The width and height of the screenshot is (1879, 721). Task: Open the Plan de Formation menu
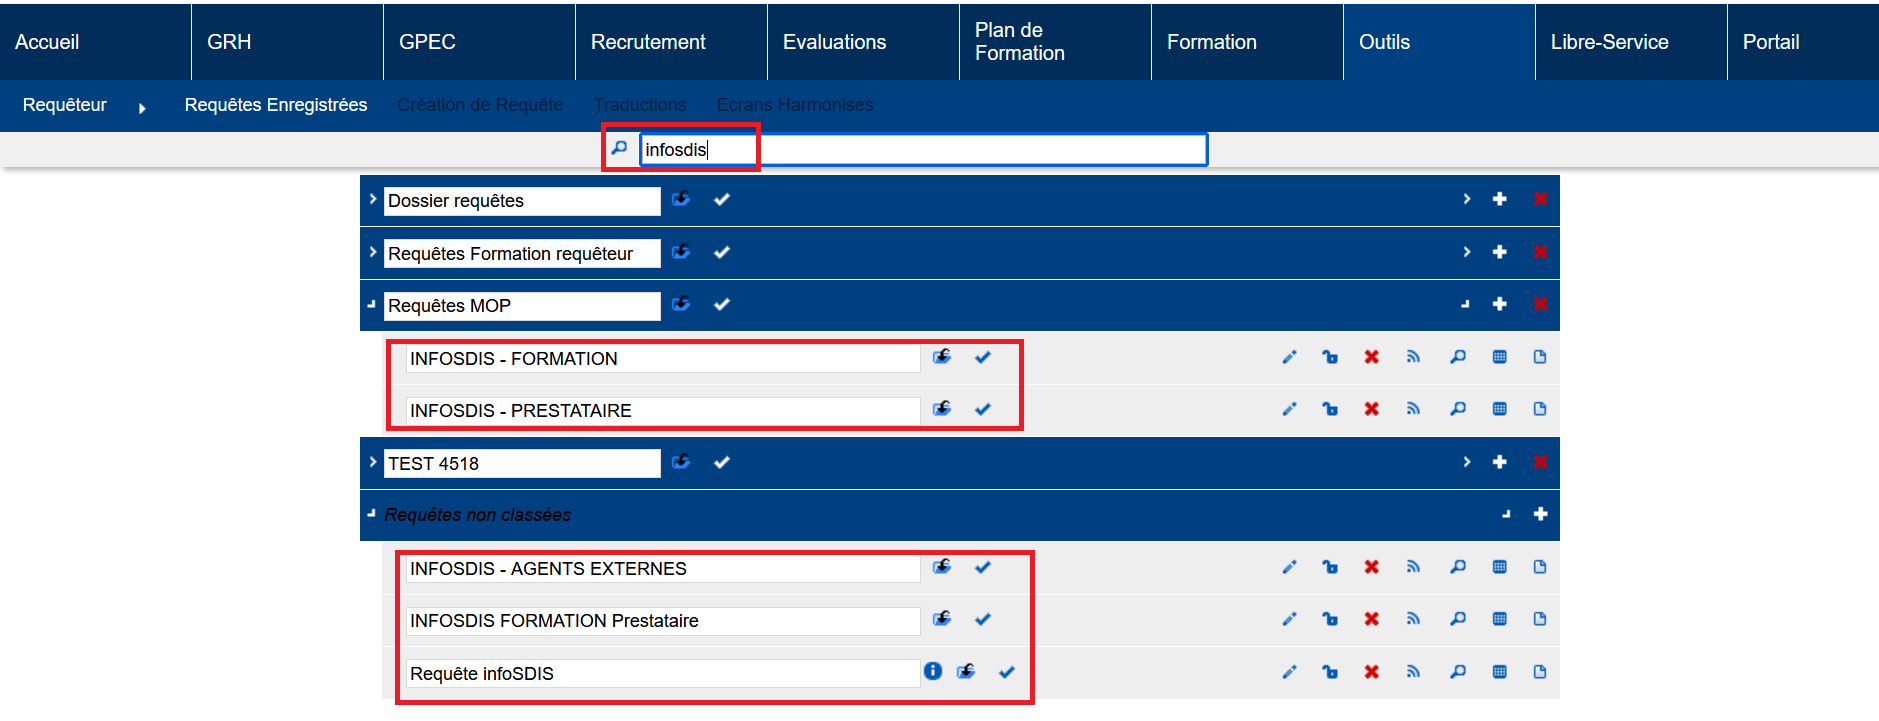1019,42
